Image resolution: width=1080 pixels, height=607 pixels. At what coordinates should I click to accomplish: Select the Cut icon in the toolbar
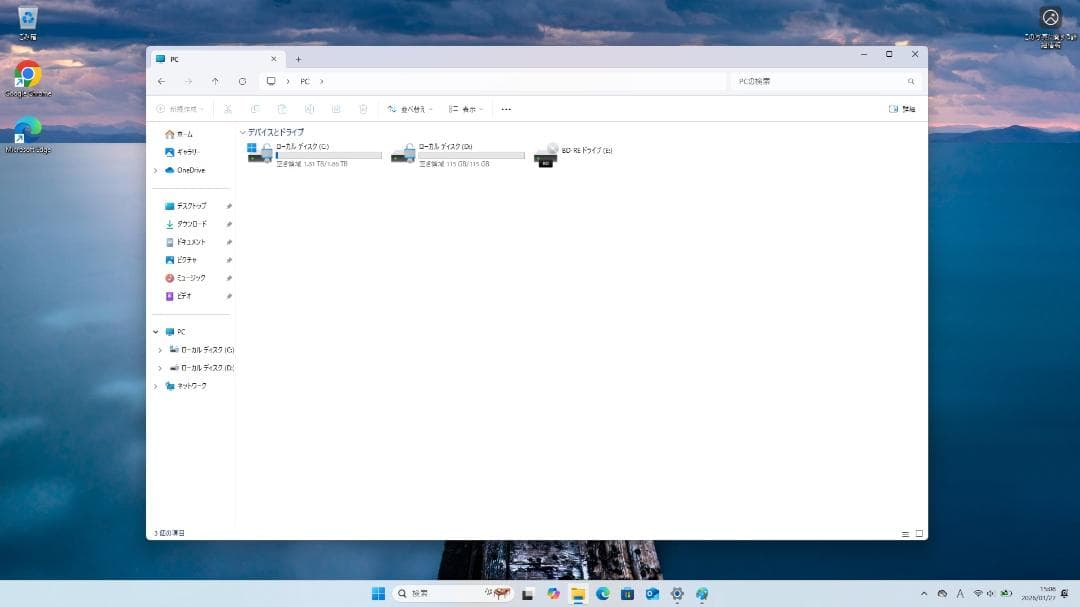[228, 109]
